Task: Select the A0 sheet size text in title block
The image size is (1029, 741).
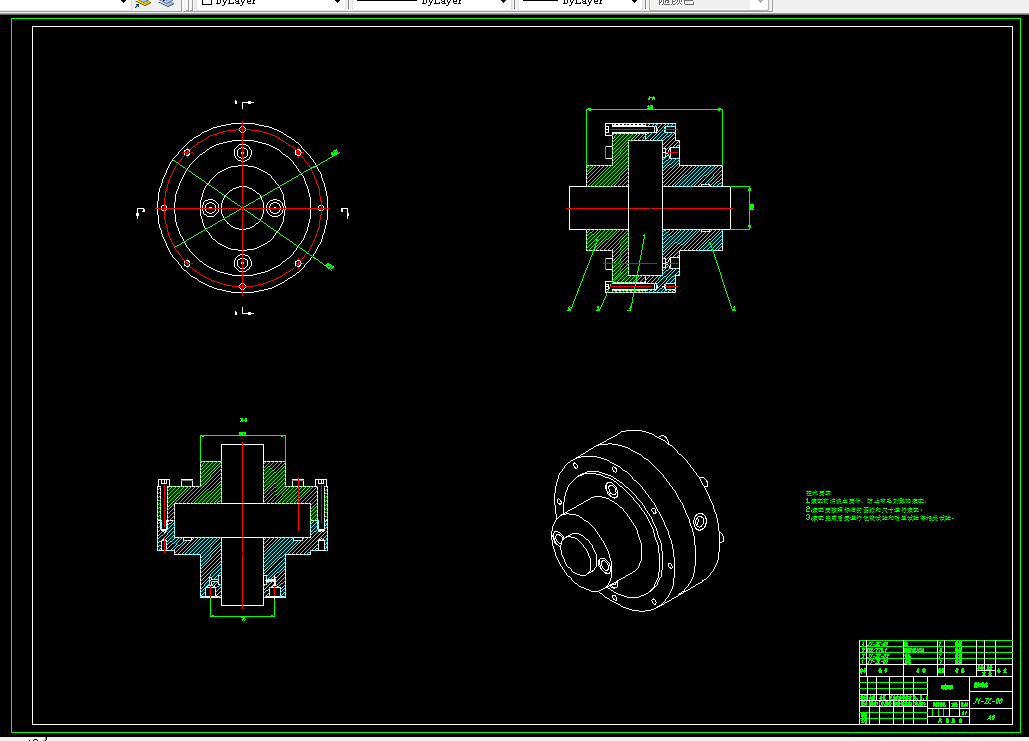Action: click(991, 717)
